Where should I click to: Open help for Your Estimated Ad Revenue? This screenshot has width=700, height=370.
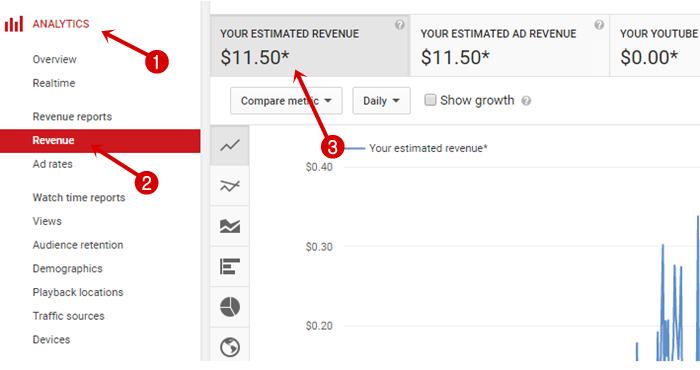599,25
